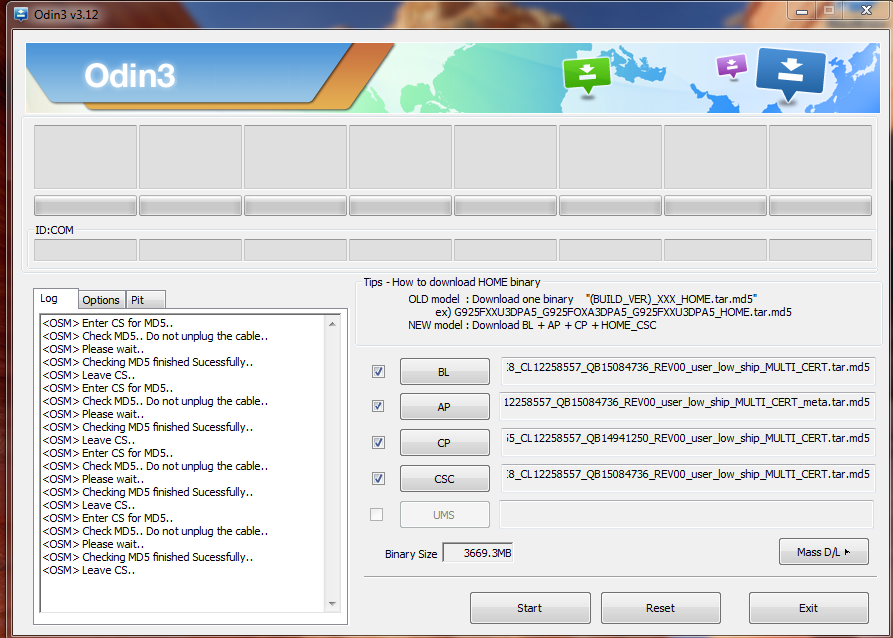This screenshot has width=893, height=638.
Task: Click the disabled UMS button
Action: point(444,515)
